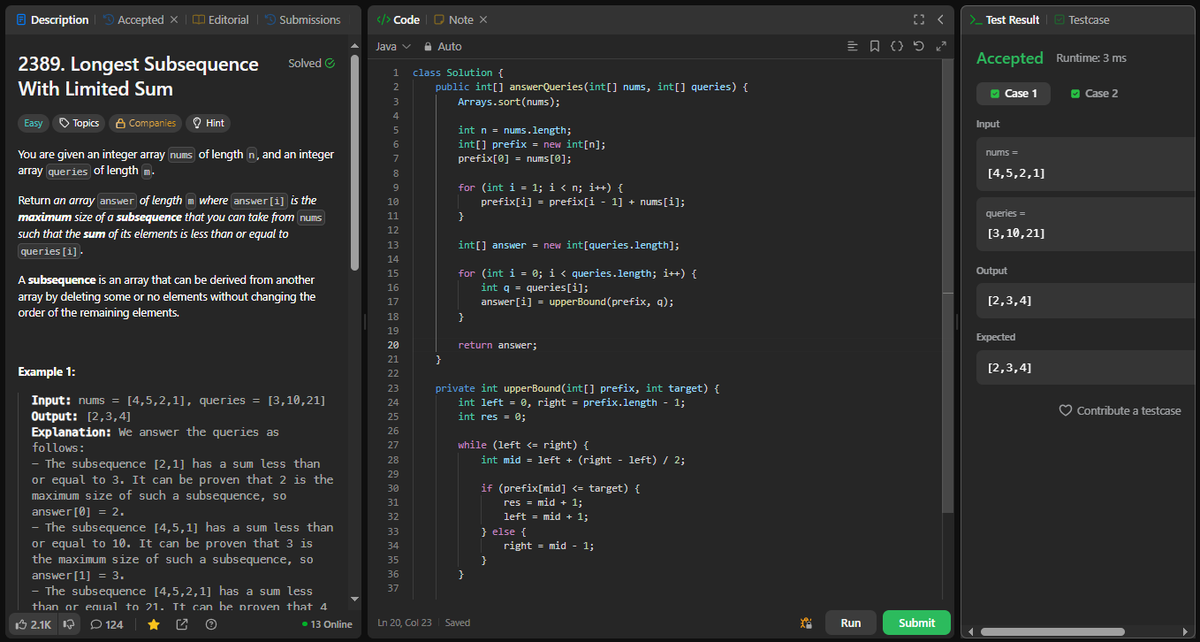
Task: Select the Code tab
Action: (x=398, y=20)
